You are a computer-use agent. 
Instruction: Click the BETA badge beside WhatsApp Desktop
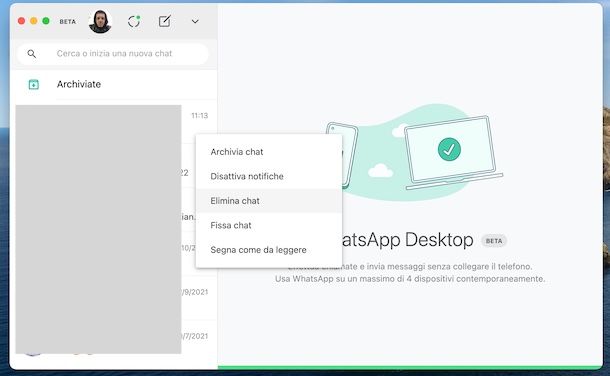coord(494,241)
